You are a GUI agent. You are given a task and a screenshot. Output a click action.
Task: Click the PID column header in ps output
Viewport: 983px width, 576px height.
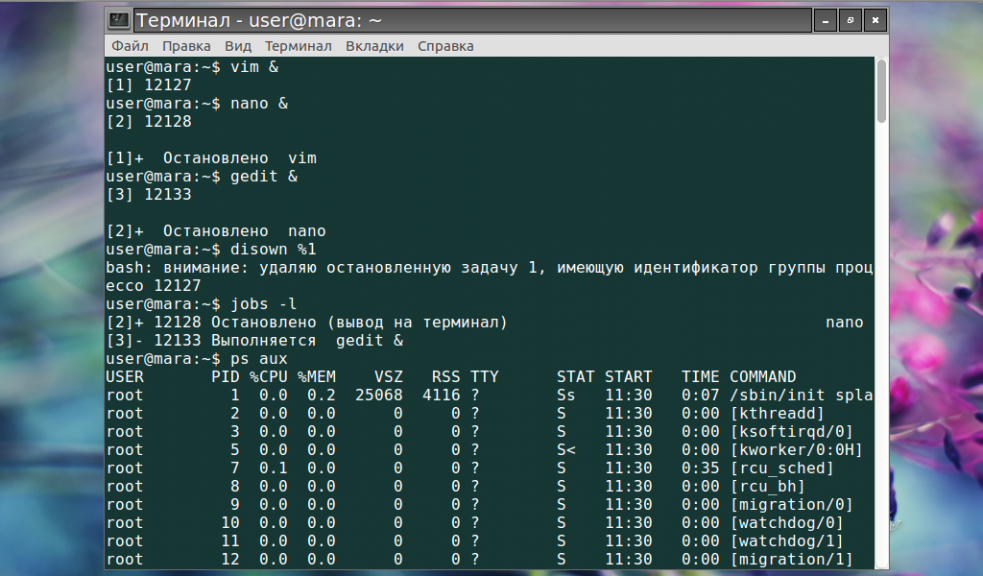(225, 377)
